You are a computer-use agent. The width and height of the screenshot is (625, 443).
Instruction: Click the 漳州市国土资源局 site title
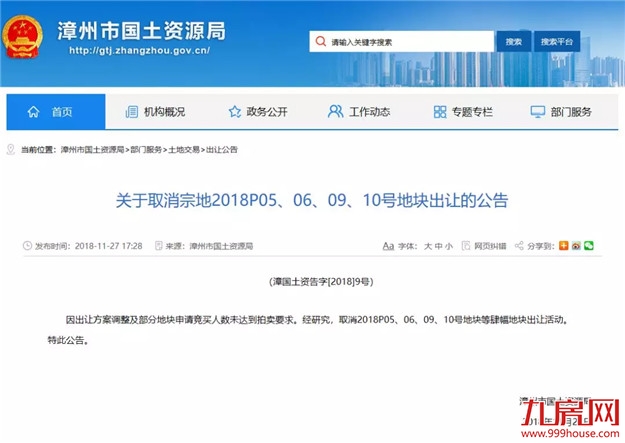[142, 31]
